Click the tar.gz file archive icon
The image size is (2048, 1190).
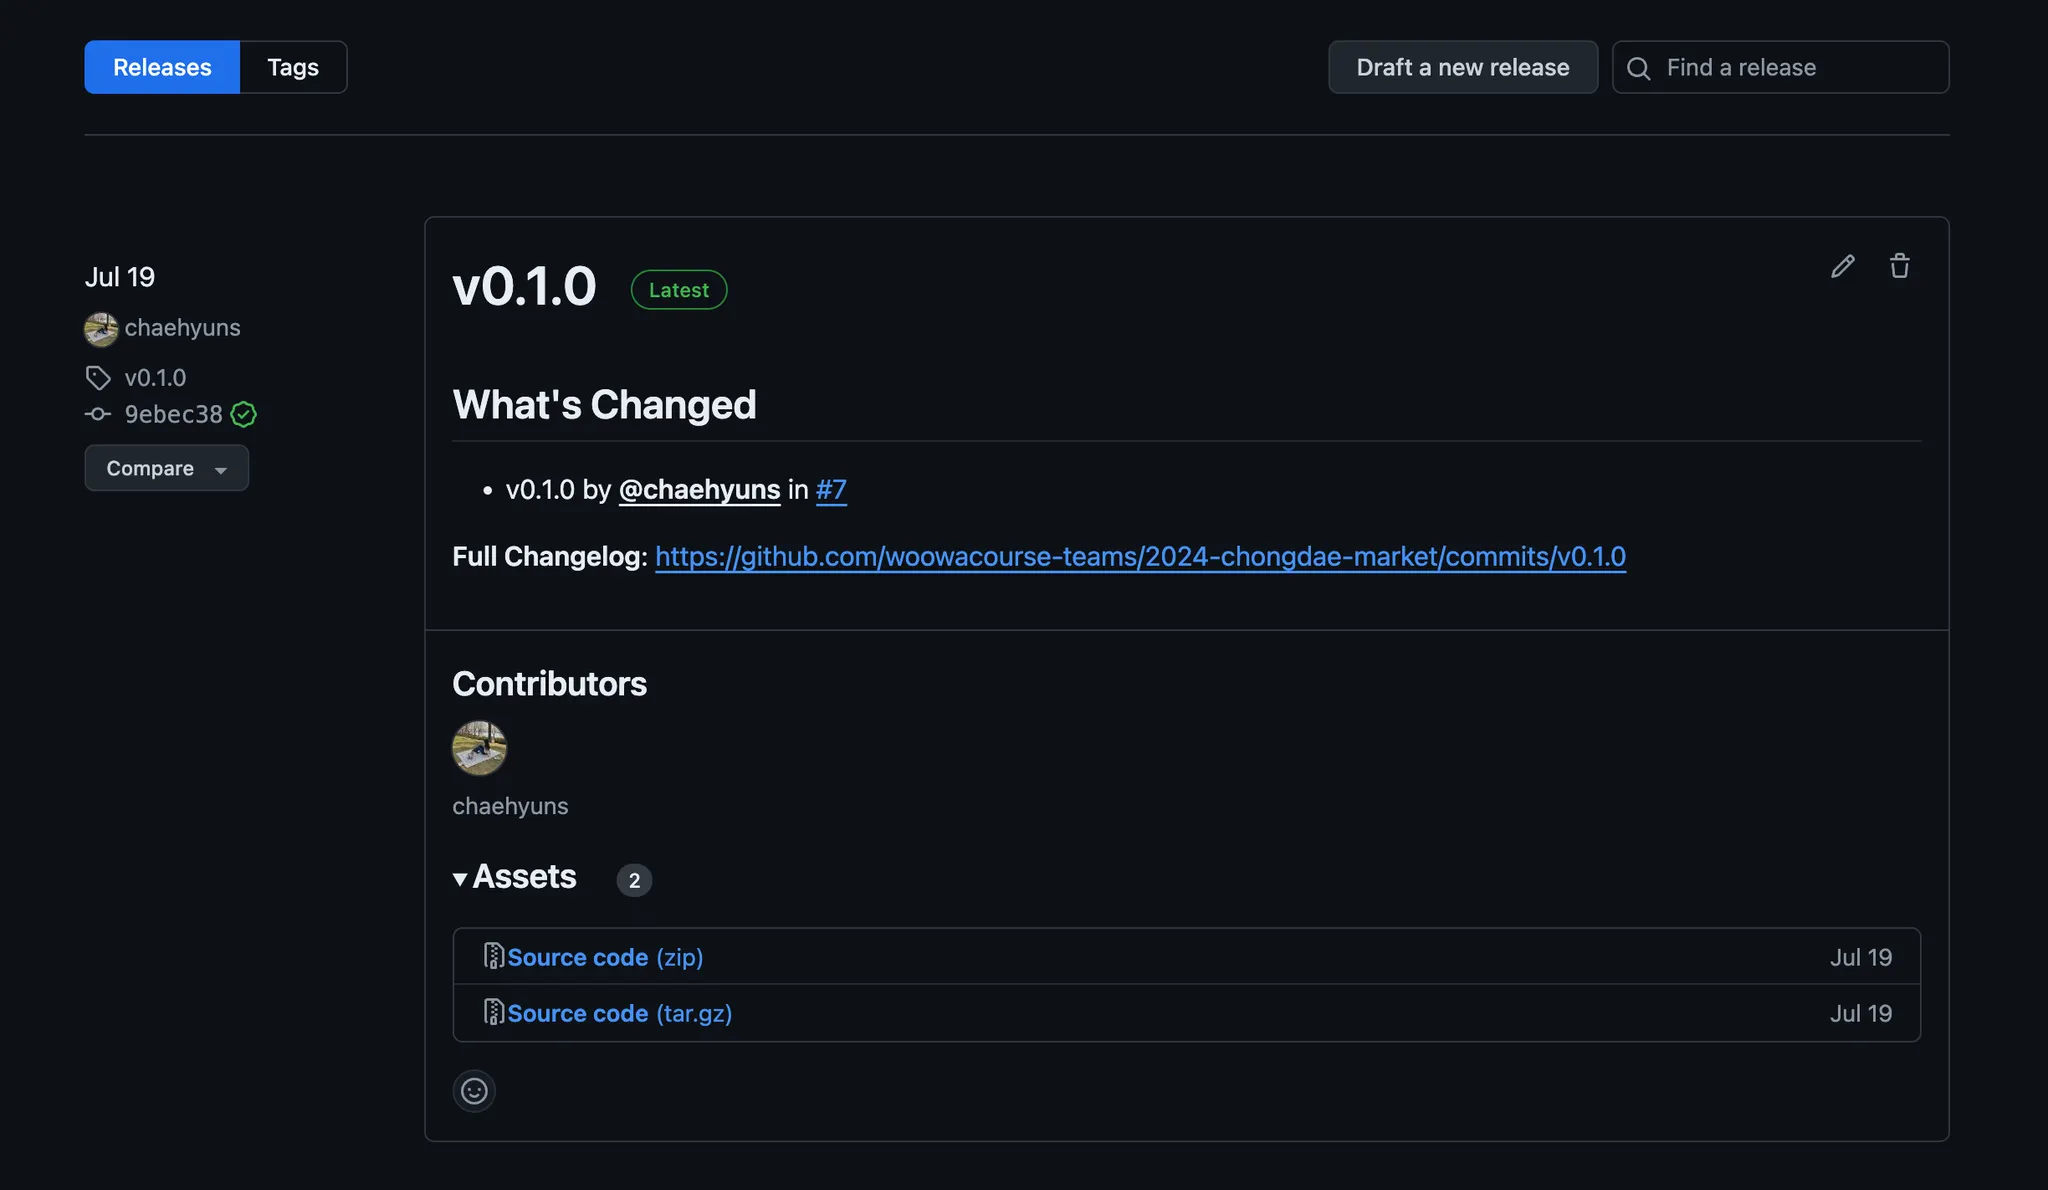pyautogui.click(x=493, y=1012)
